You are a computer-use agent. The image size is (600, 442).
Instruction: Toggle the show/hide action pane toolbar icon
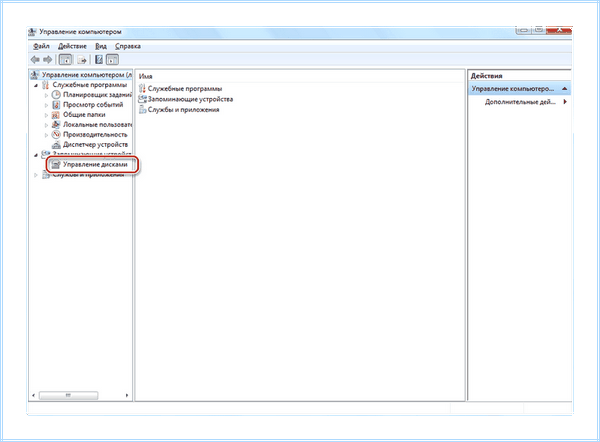click(112, 60)
